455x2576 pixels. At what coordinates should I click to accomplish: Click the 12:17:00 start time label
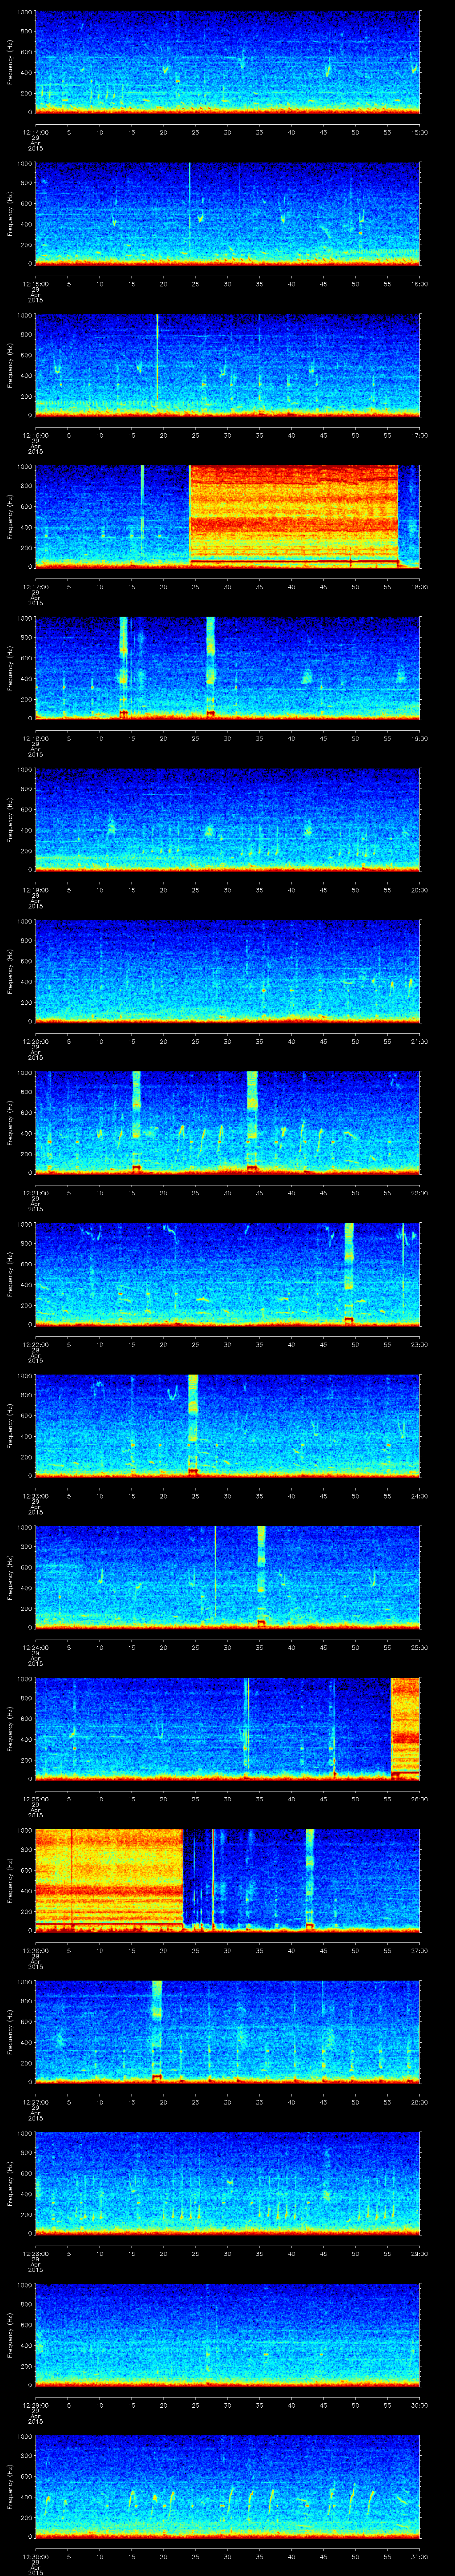coord(35,587)
